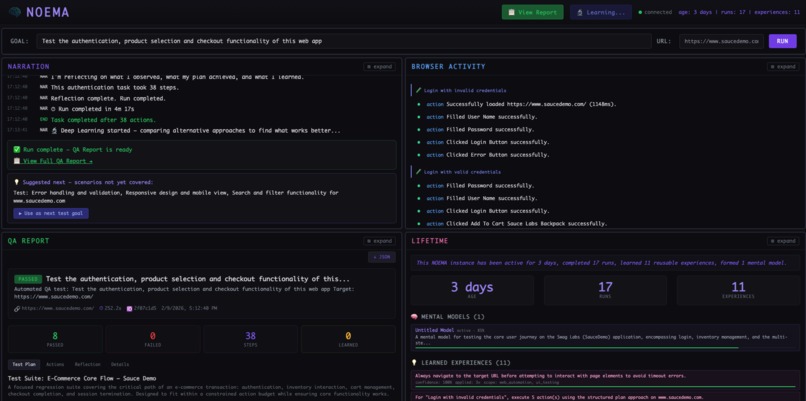Click the green checkmark icon at Run complete
The height and width of the screenshot is (401, 806).
tap(17, 150)
